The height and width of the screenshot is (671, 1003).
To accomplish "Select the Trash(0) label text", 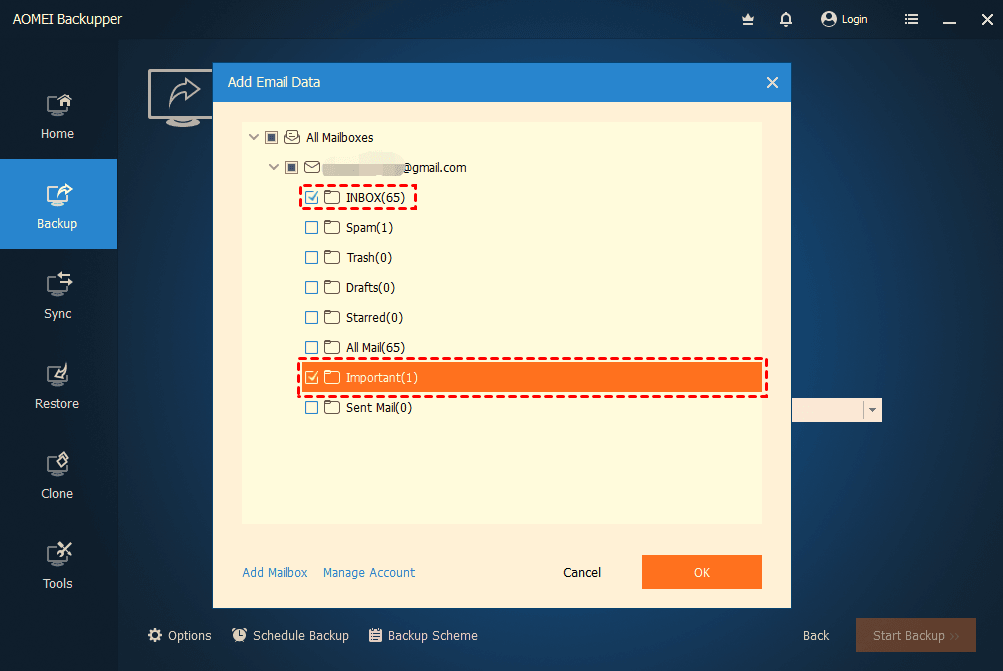I will click(369, 258).
